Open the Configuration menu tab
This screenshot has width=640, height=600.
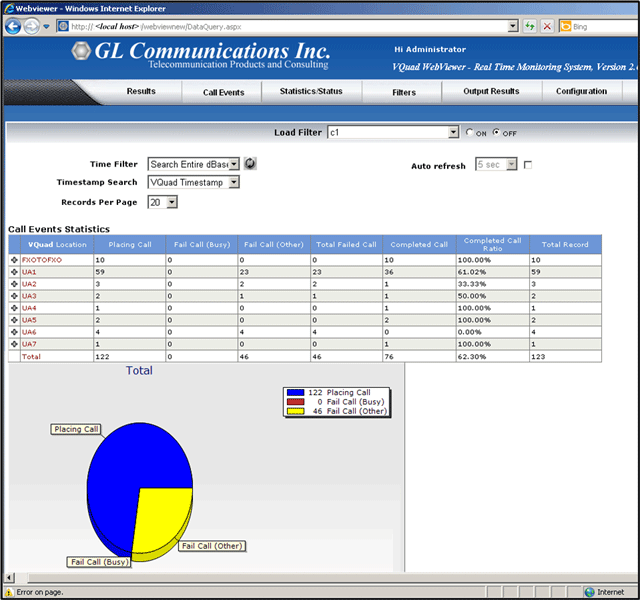(x=581, y=91)
